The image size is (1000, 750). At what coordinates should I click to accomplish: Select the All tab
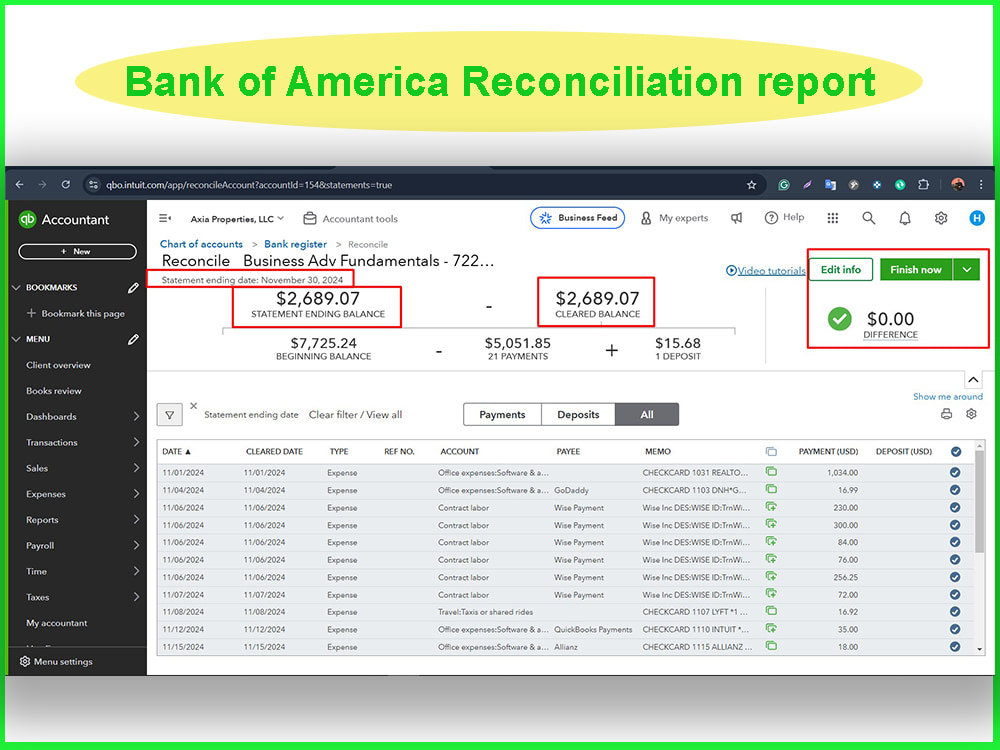(647, 415)
